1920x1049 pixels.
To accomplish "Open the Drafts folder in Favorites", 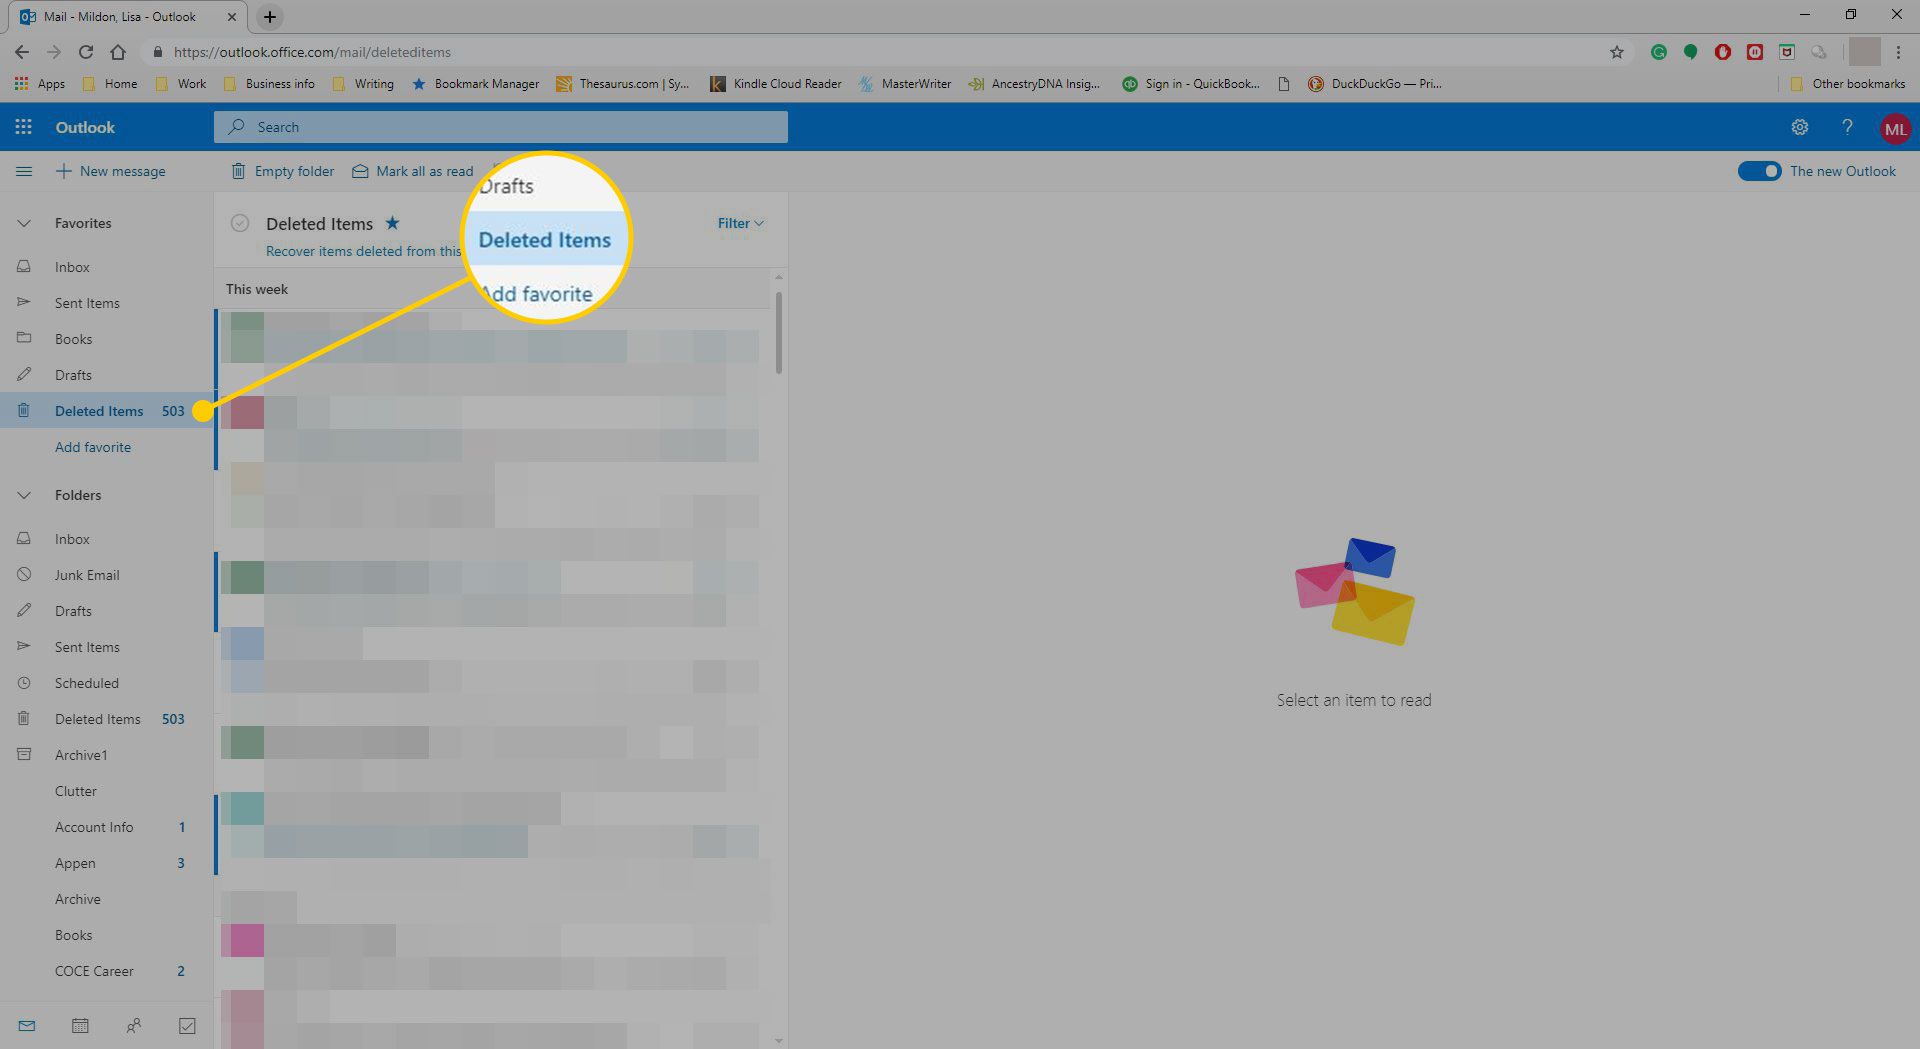I will [106, 375].
